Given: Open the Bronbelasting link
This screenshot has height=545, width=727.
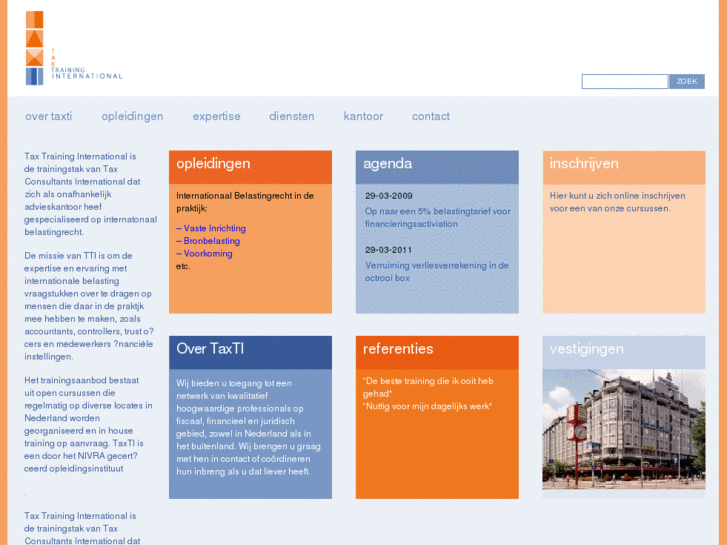Looking at the screenshot, I should [208, 241].
